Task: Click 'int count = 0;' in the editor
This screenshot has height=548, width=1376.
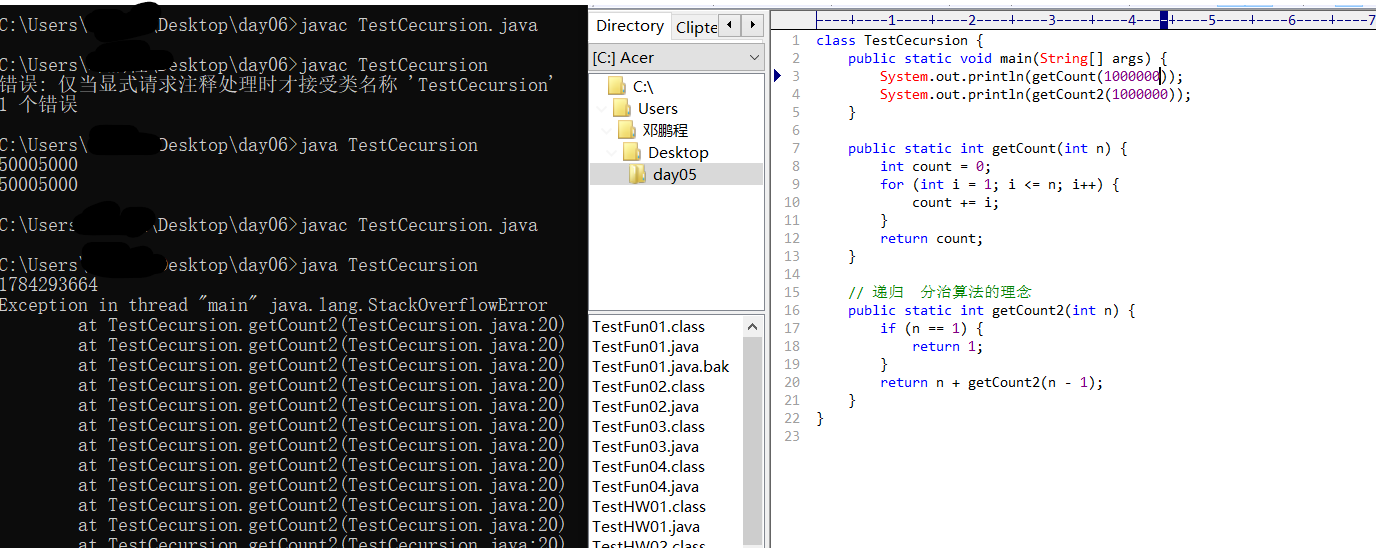Action: pos(935,166)
